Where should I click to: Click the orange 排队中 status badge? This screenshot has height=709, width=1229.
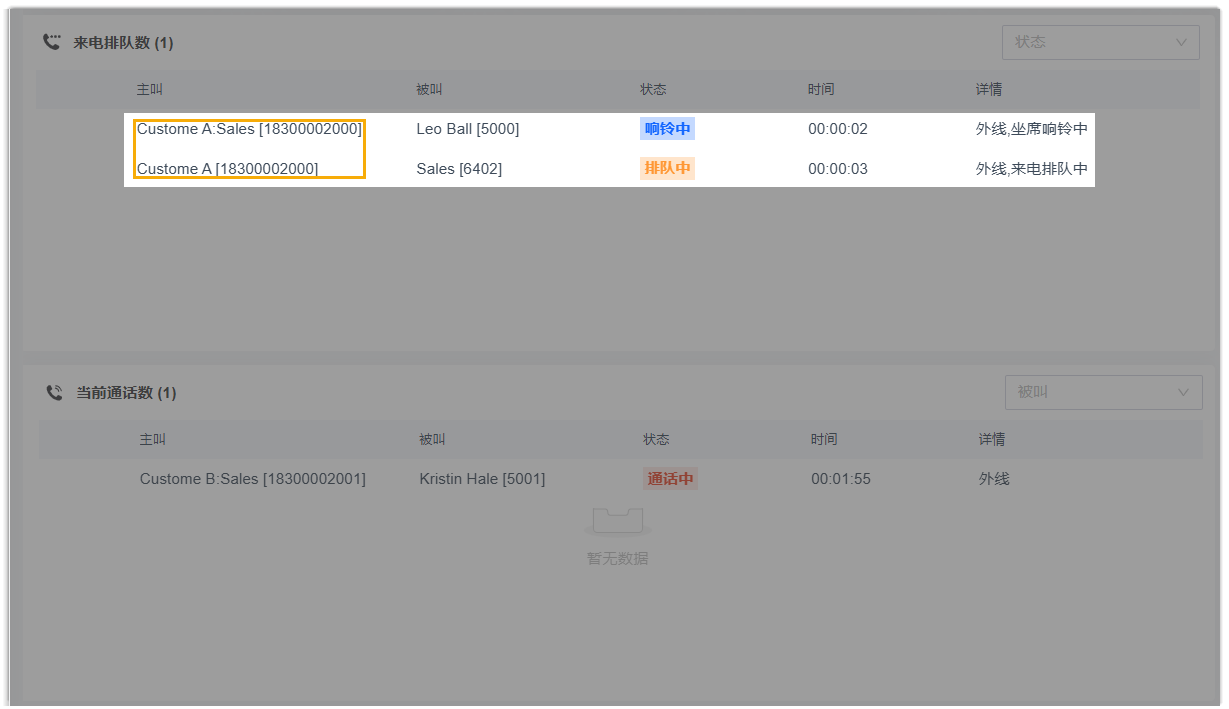pos(667,168)
